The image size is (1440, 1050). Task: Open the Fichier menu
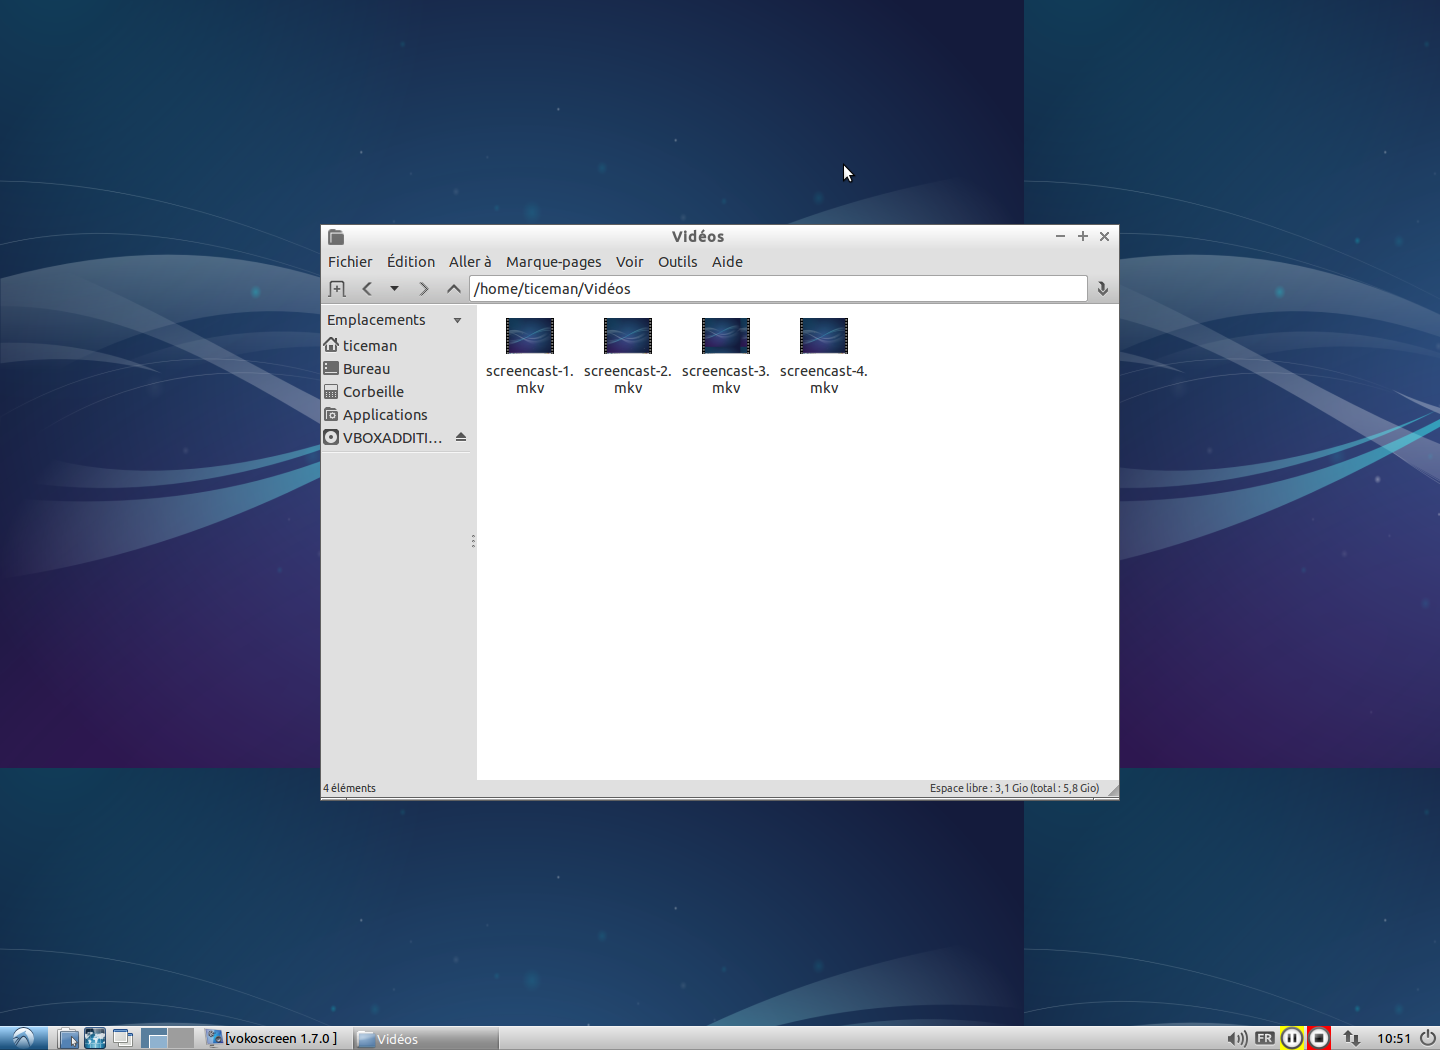pos(350,262)
